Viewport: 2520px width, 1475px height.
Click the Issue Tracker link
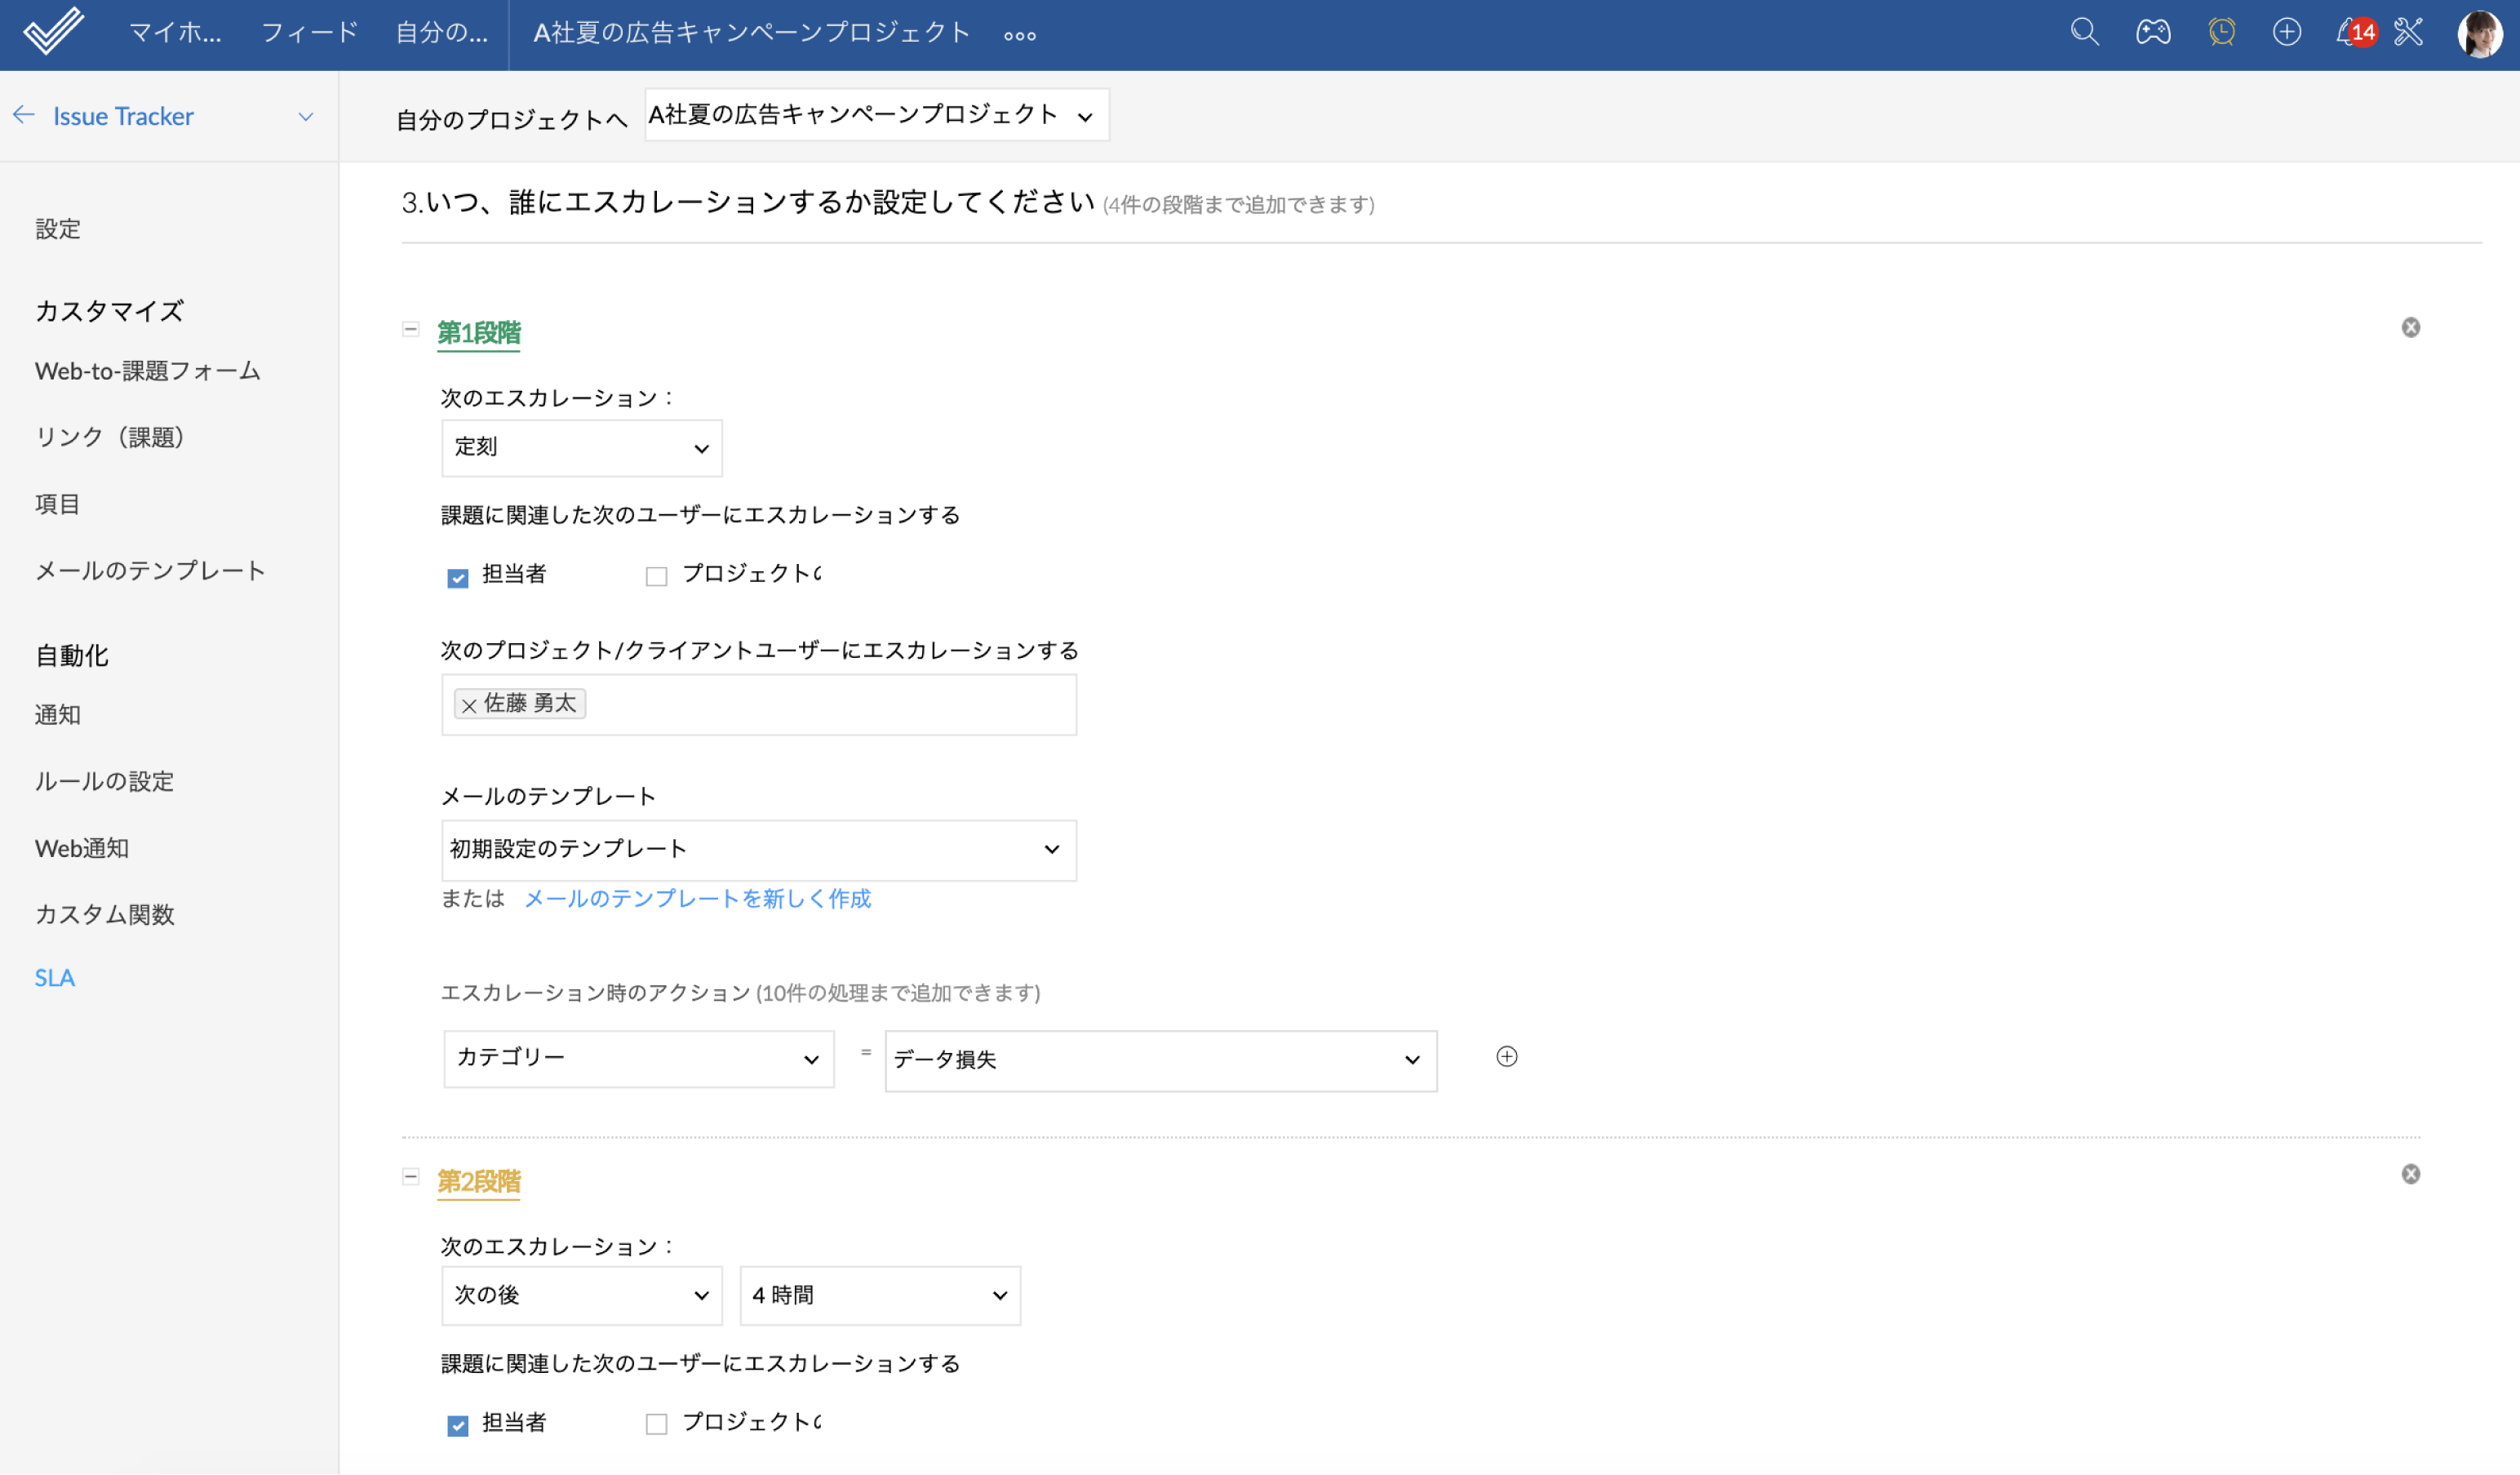tap(123, 116)
